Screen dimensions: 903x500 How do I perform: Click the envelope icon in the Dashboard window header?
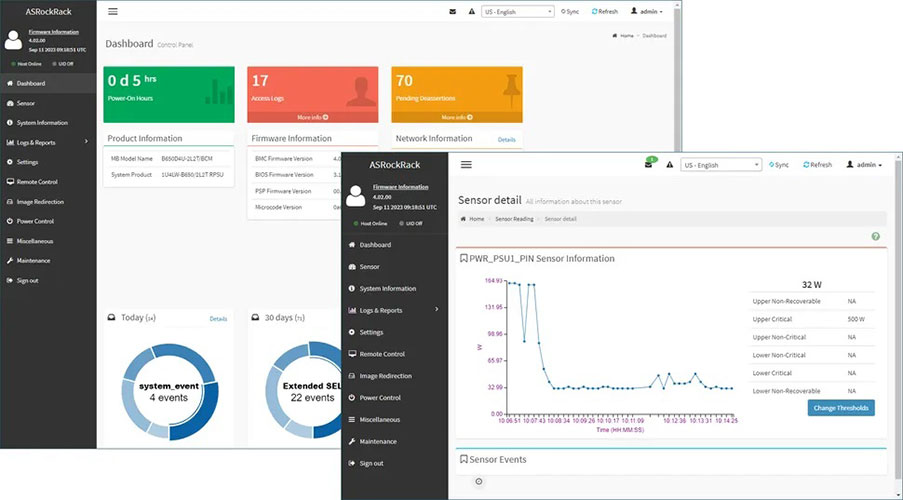click(452, 12)
